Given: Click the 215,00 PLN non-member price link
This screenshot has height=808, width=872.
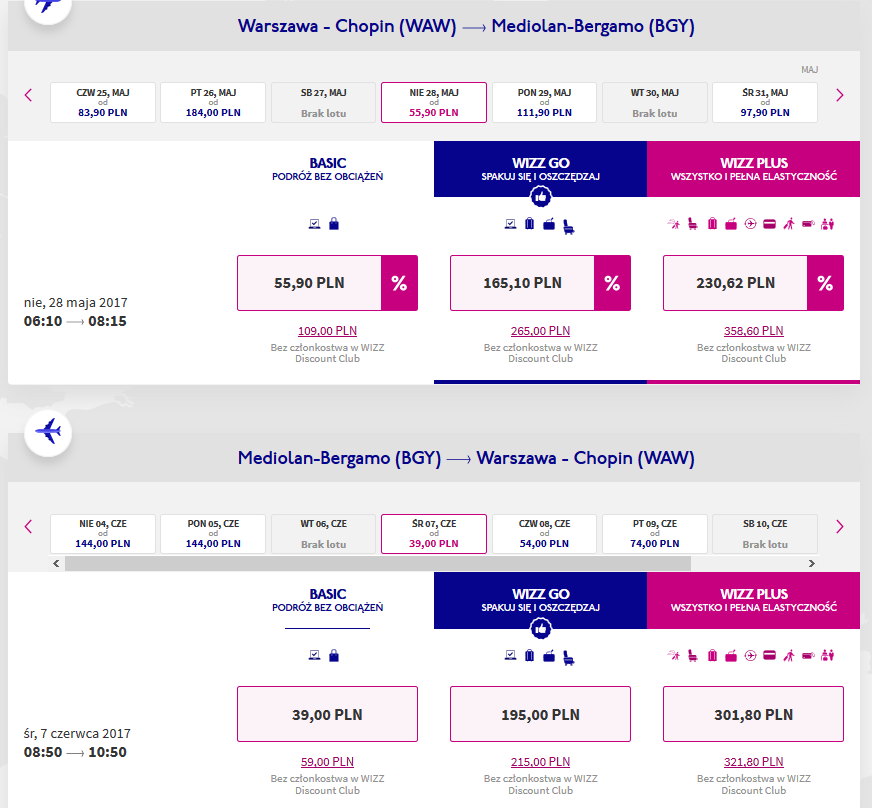Looking at the screenshot, I should click(541, 762).
